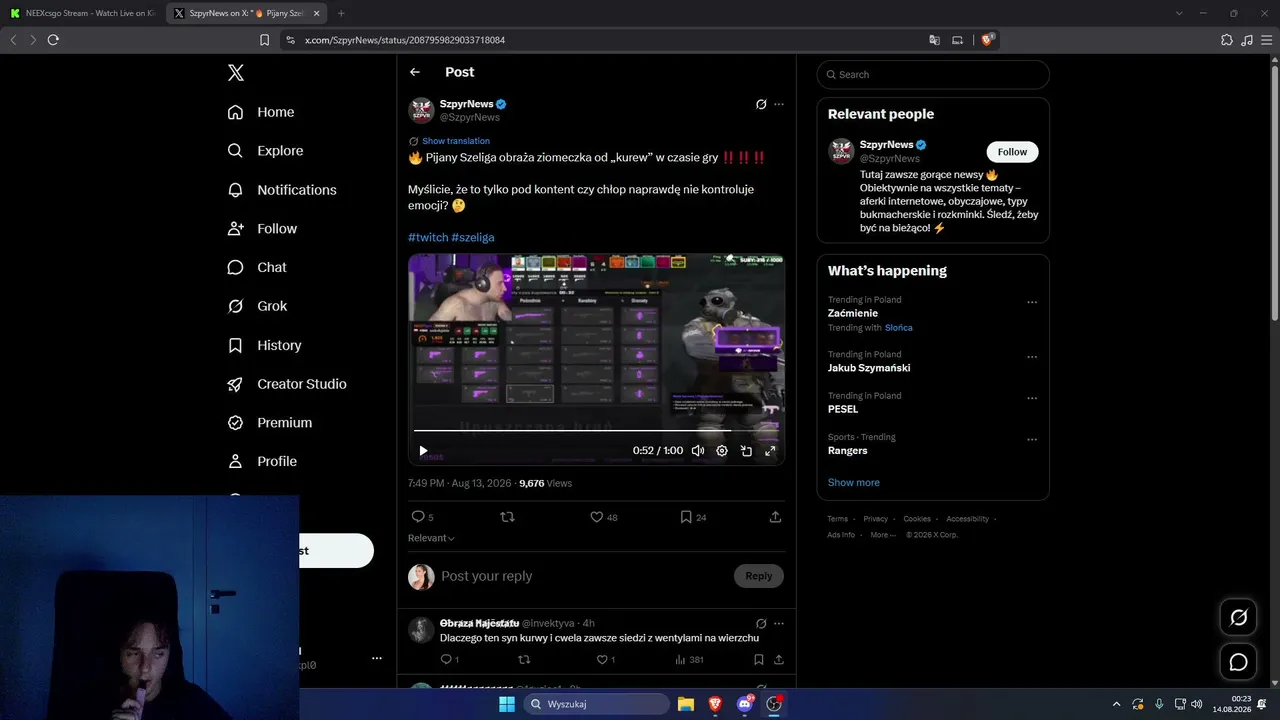
Task: Click Show translation link
Action: 456,141
